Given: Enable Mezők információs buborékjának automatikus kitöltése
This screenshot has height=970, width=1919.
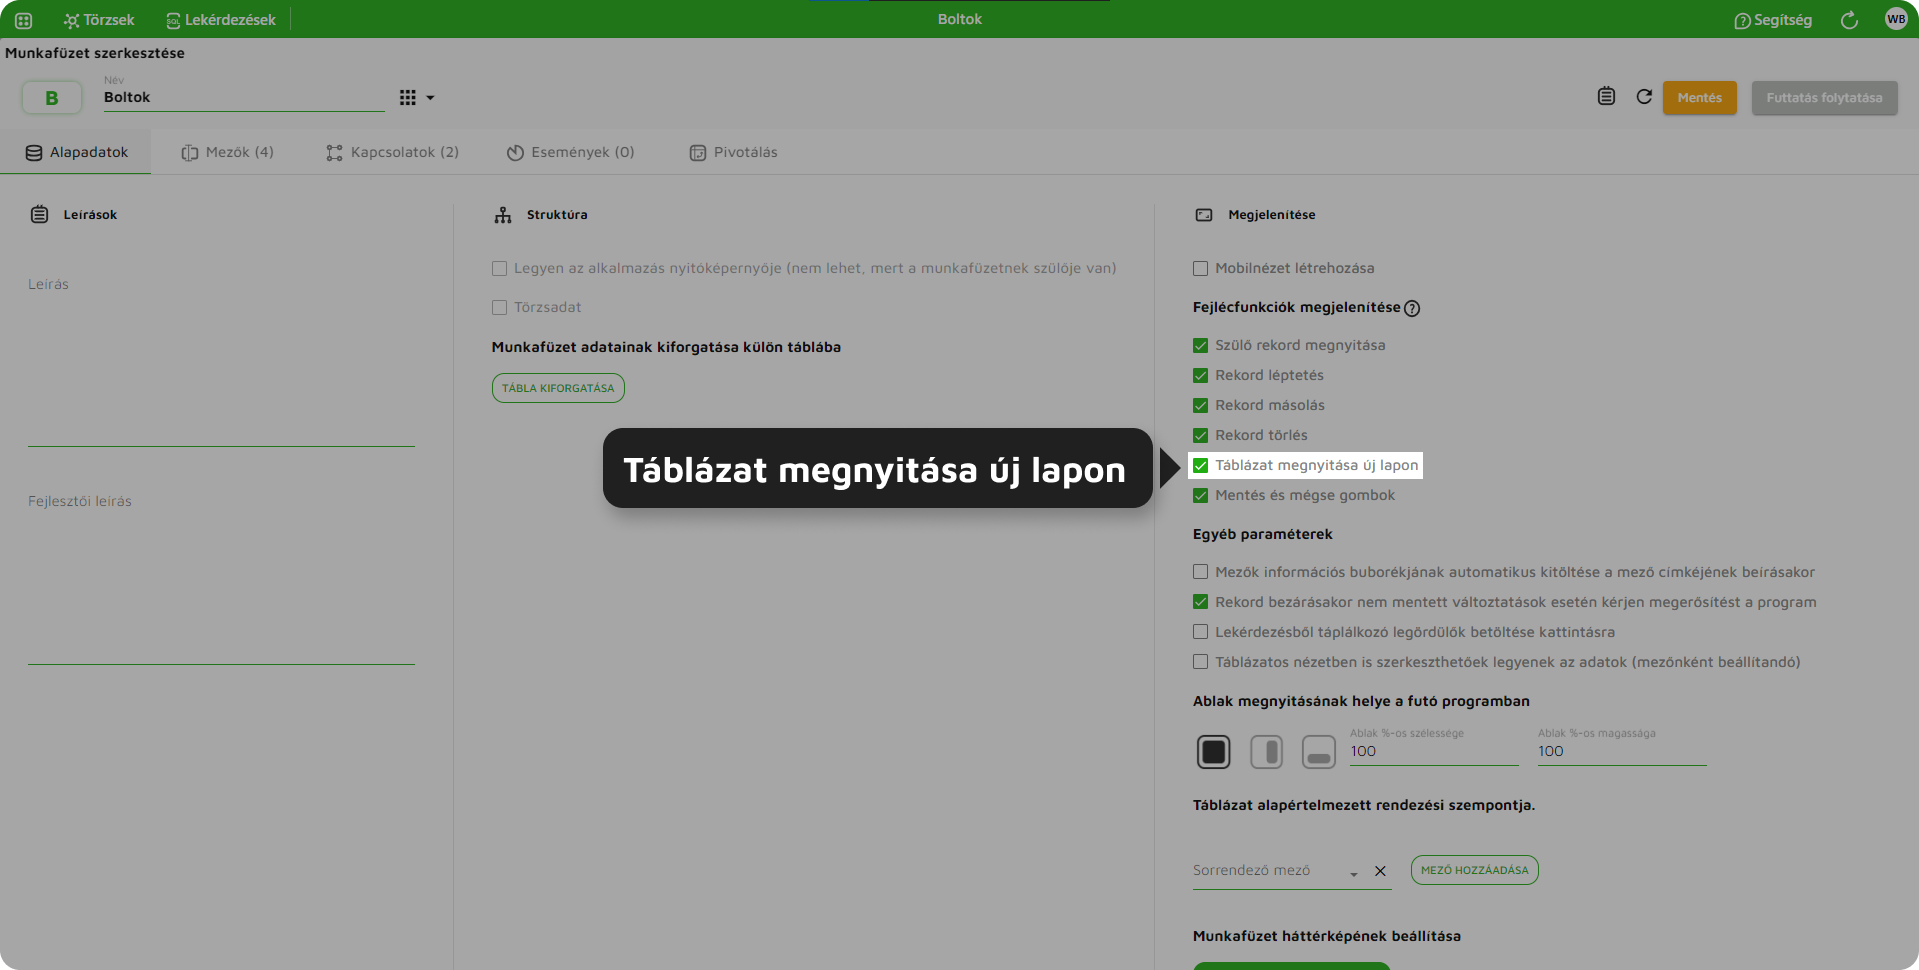Looking at the screenshot, I should [1200, 572].
